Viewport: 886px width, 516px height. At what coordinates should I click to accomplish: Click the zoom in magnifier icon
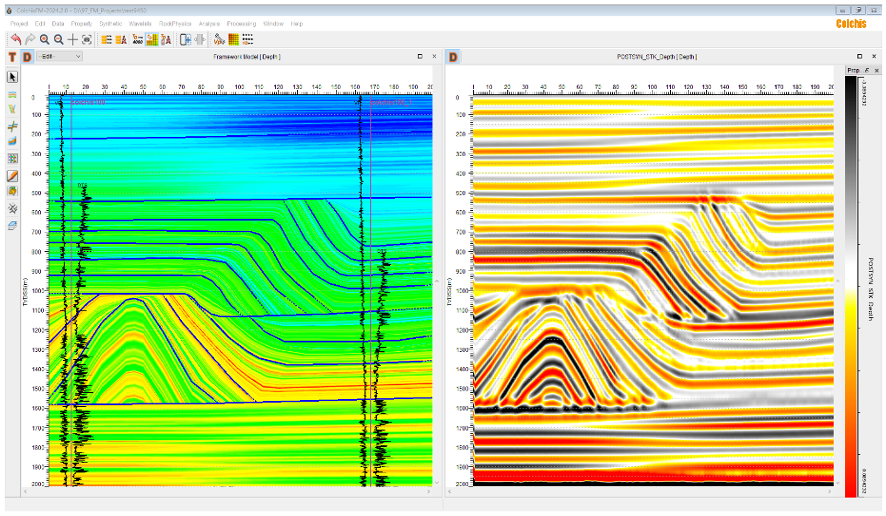click(45, 39)
